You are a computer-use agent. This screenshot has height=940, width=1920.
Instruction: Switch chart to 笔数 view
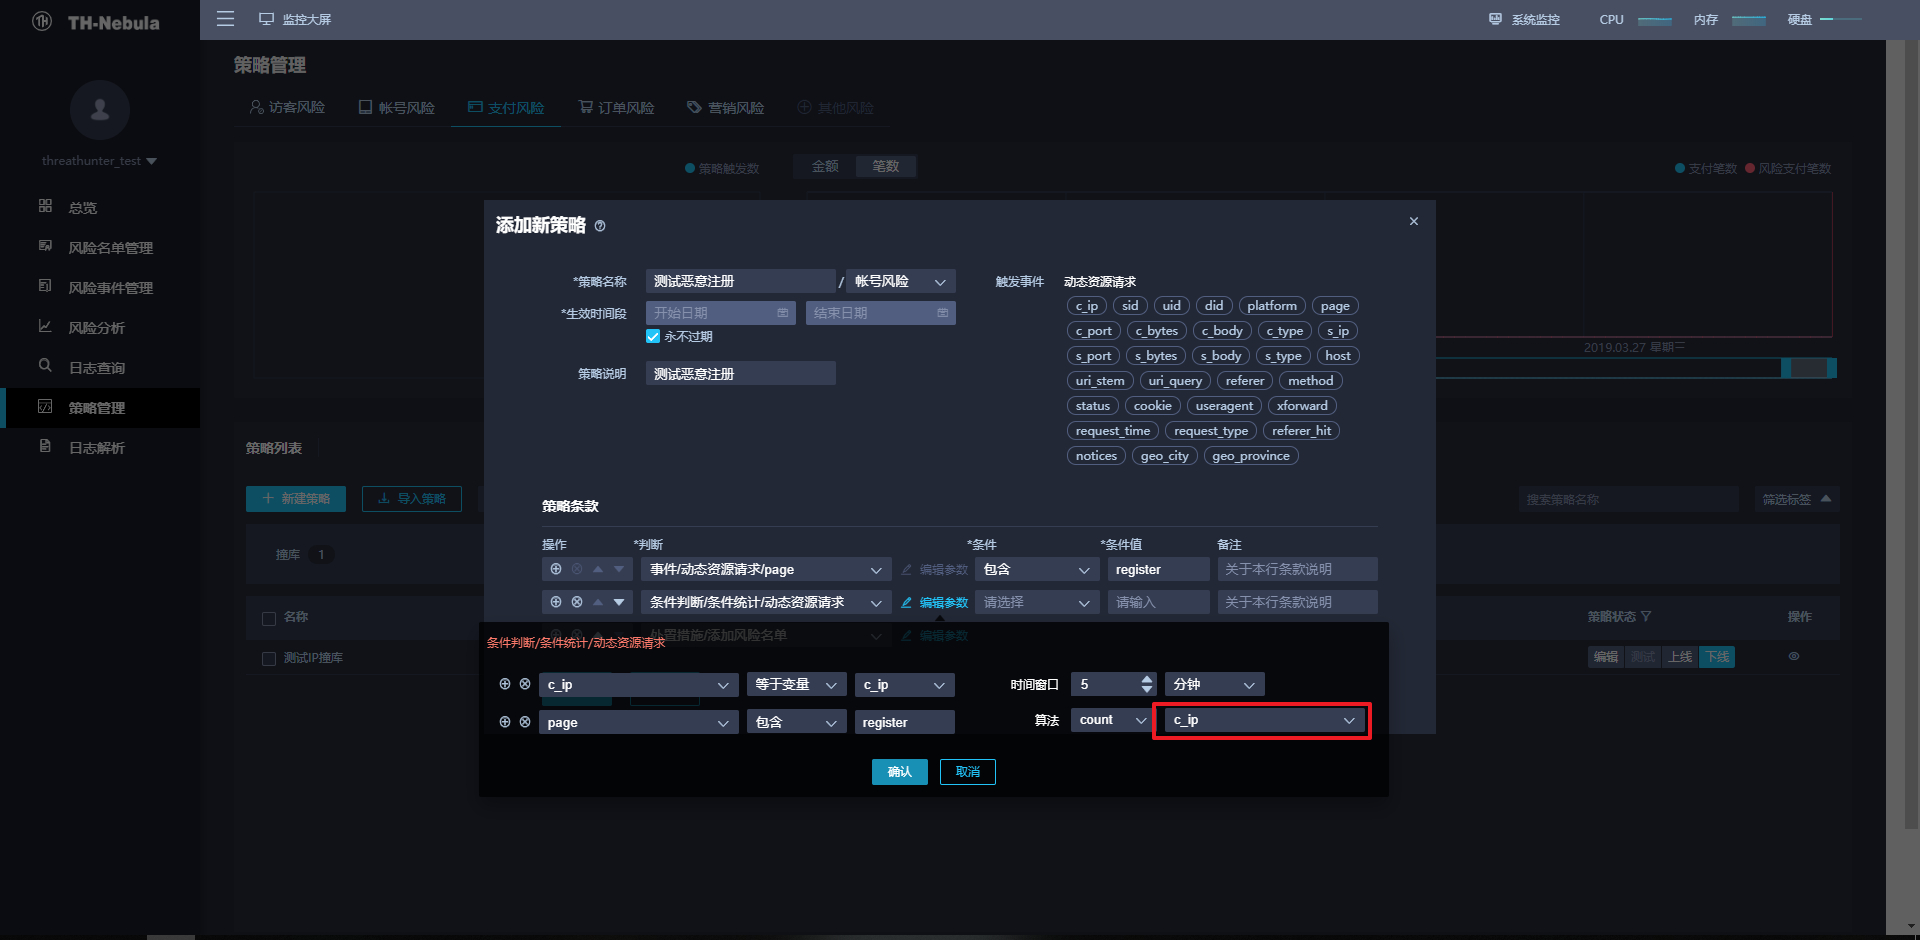point(886,166)
